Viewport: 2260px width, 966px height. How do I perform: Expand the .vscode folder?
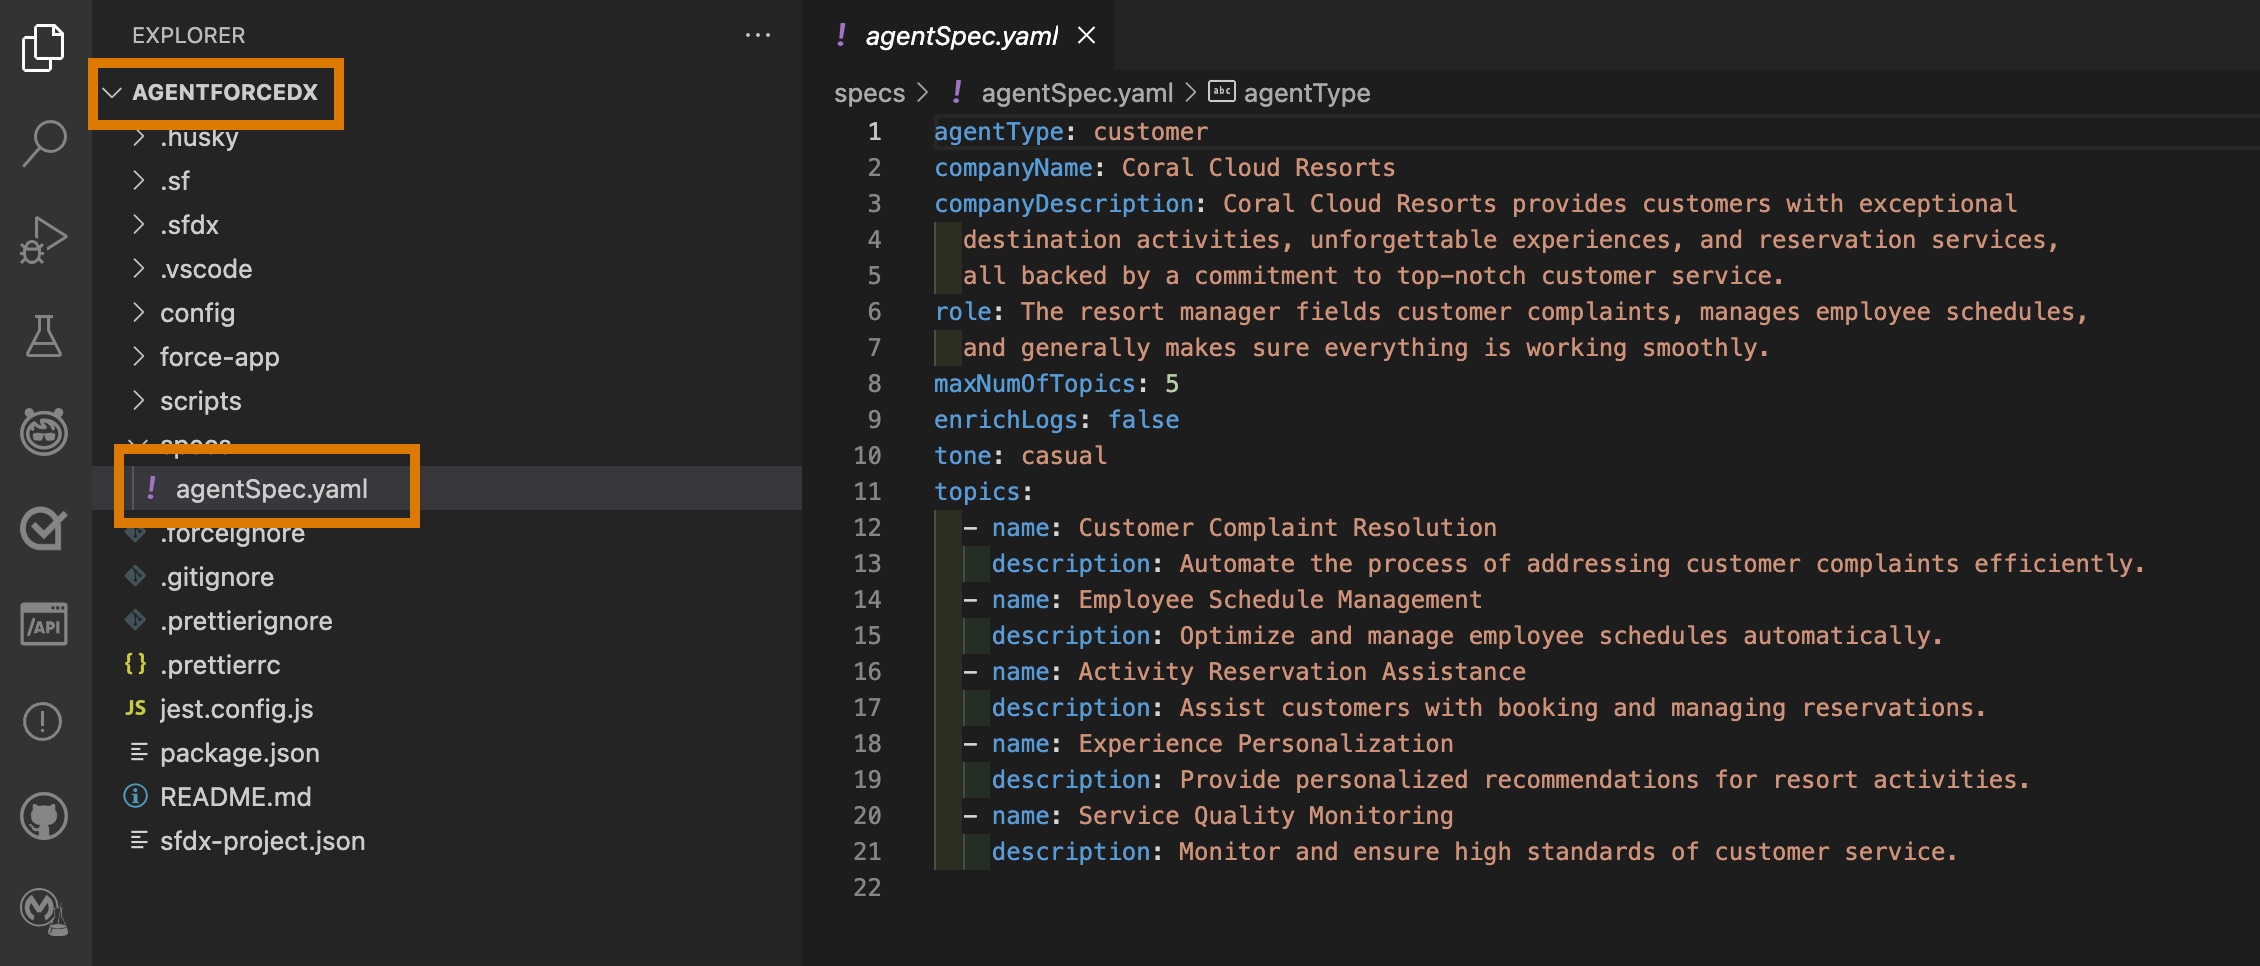tap(446, 269)
